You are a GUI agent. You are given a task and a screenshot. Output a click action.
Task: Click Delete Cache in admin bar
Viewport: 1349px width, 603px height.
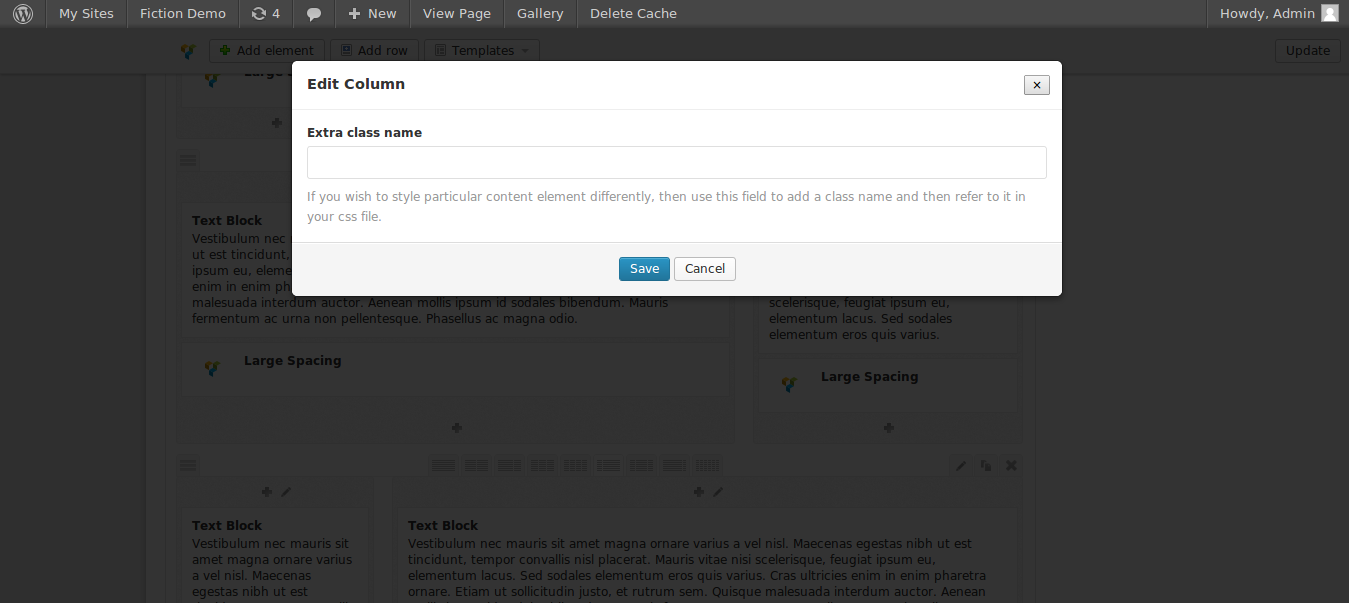pyautogui.click(x=633, y=13)
